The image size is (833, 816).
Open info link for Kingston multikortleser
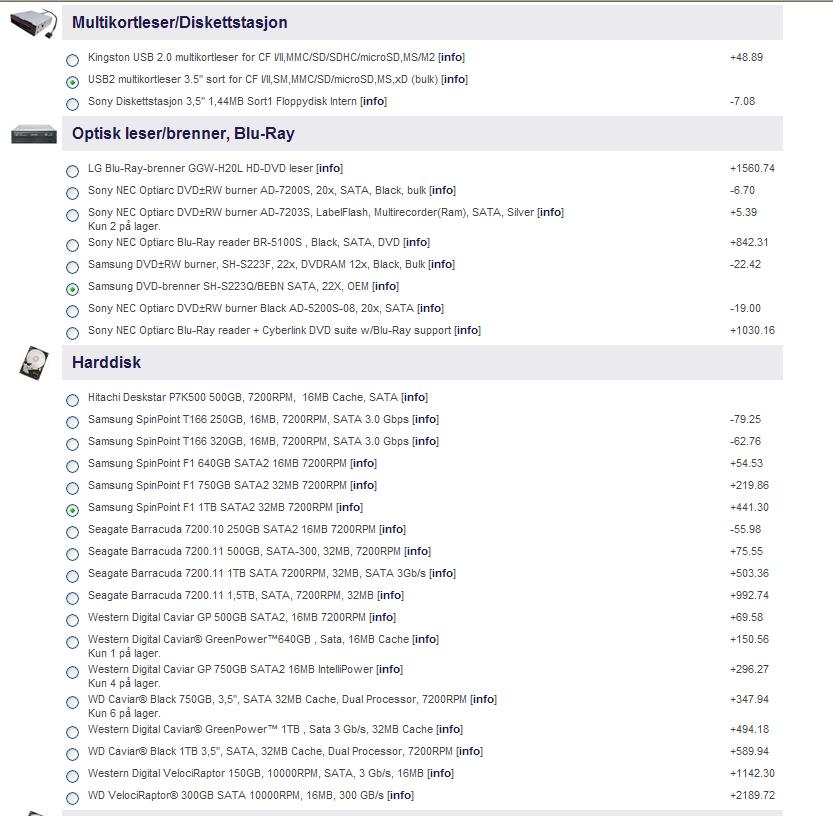coord(452,57)
